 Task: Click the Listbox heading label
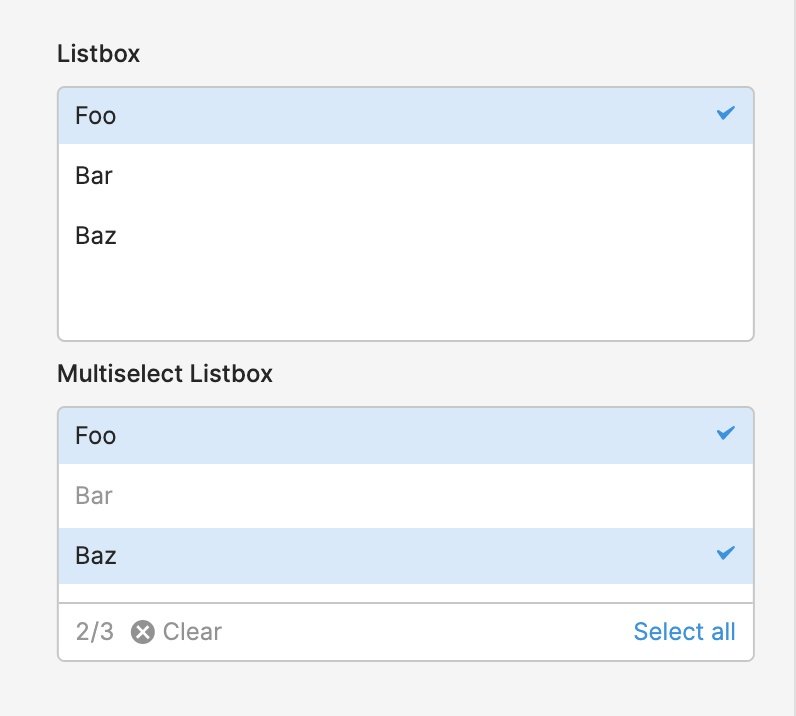[98, 54]
